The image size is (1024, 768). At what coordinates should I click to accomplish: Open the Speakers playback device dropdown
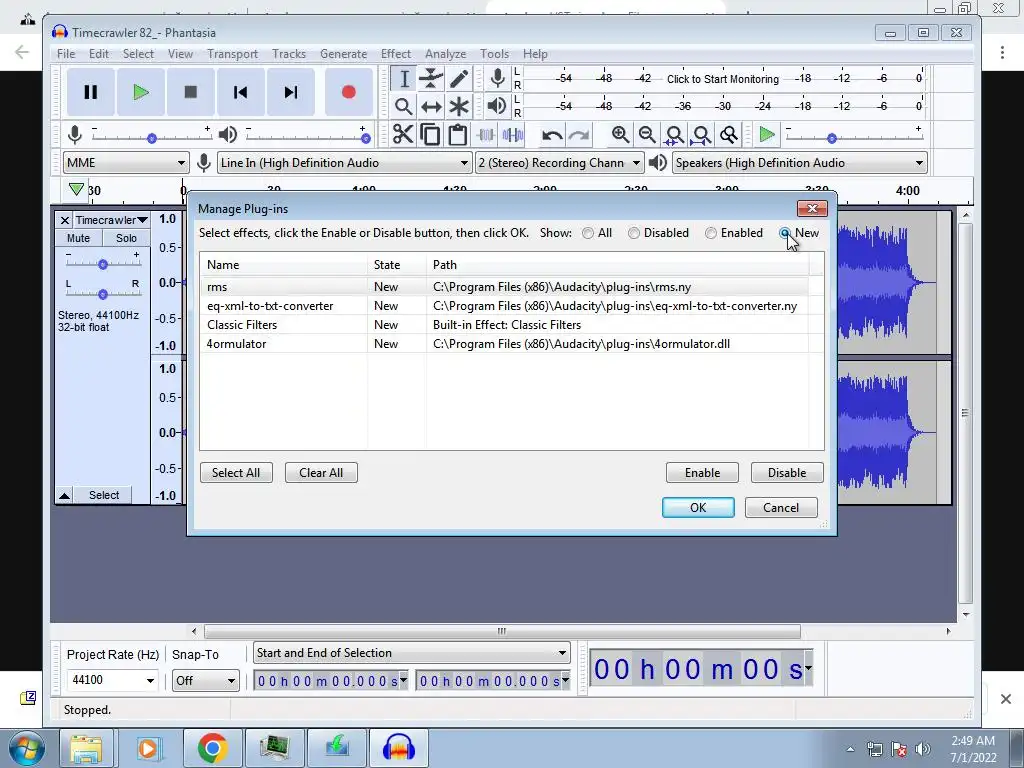coord(800,163)
